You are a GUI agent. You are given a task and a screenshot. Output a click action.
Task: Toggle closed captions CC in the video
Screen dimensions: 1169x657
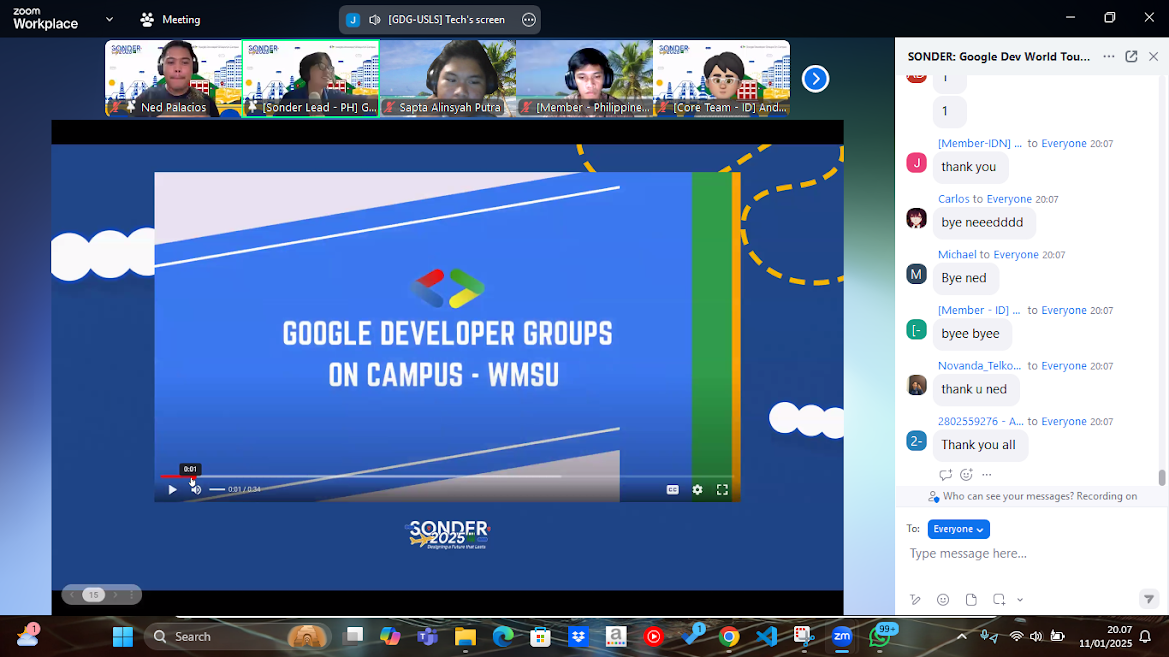tap(672, 490)
